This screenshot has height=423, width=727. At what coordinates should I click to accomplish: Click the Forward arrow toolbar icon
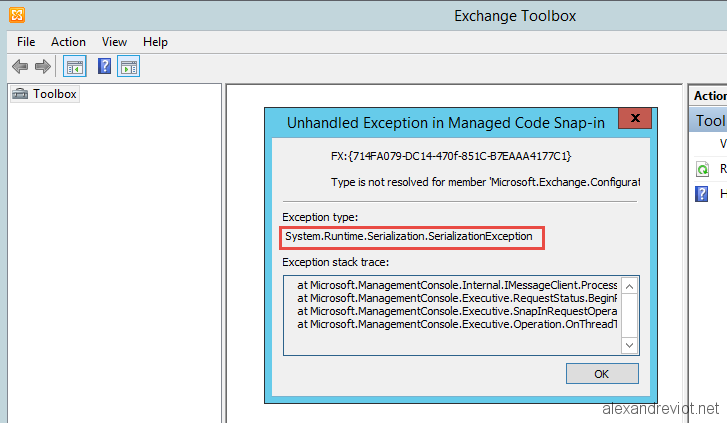43,67
